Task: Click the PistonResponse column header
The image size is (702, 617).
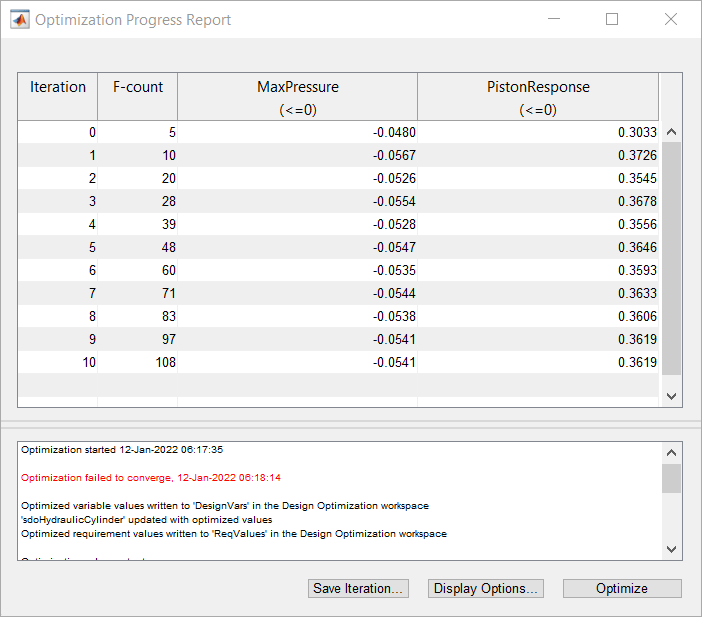Action: point(538,97)
